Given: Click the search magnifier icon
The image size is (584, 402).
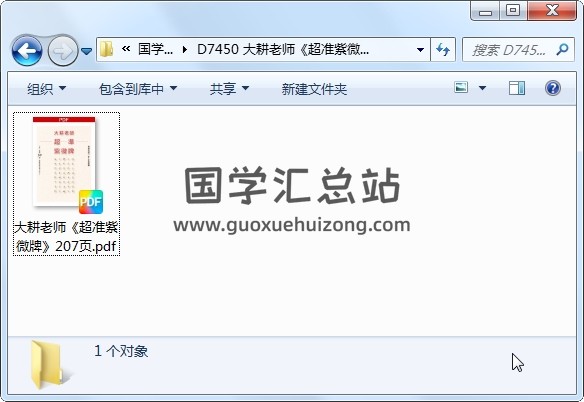Looking at the screenshot, I should click(562, 49).
